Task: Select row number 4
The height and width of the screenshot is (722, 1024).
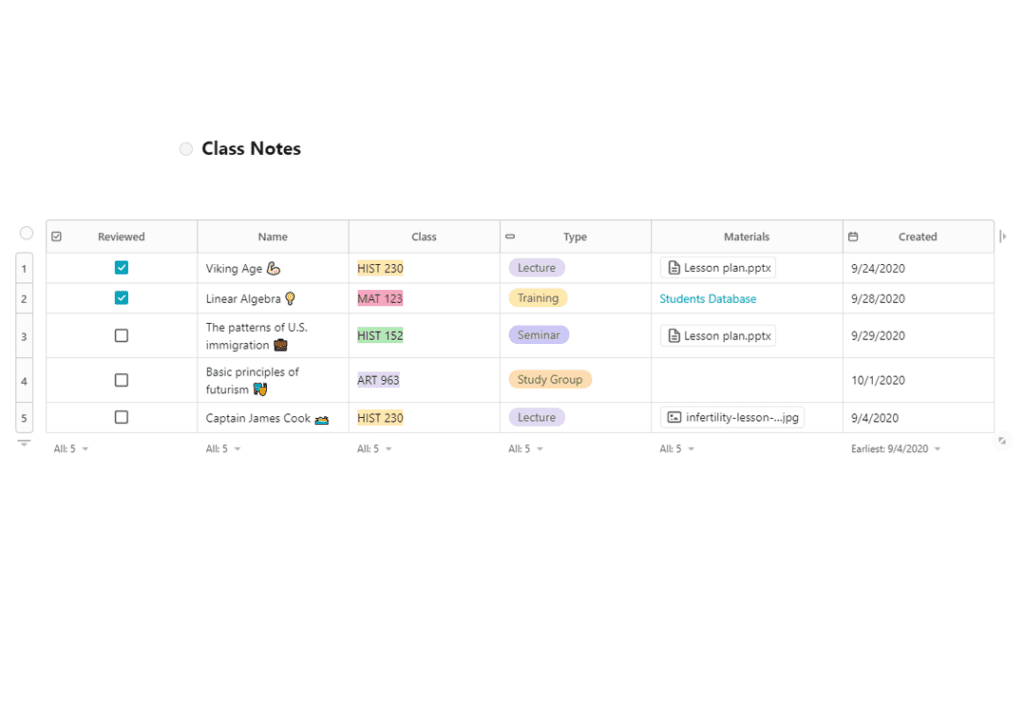Action: click(24, 381)
